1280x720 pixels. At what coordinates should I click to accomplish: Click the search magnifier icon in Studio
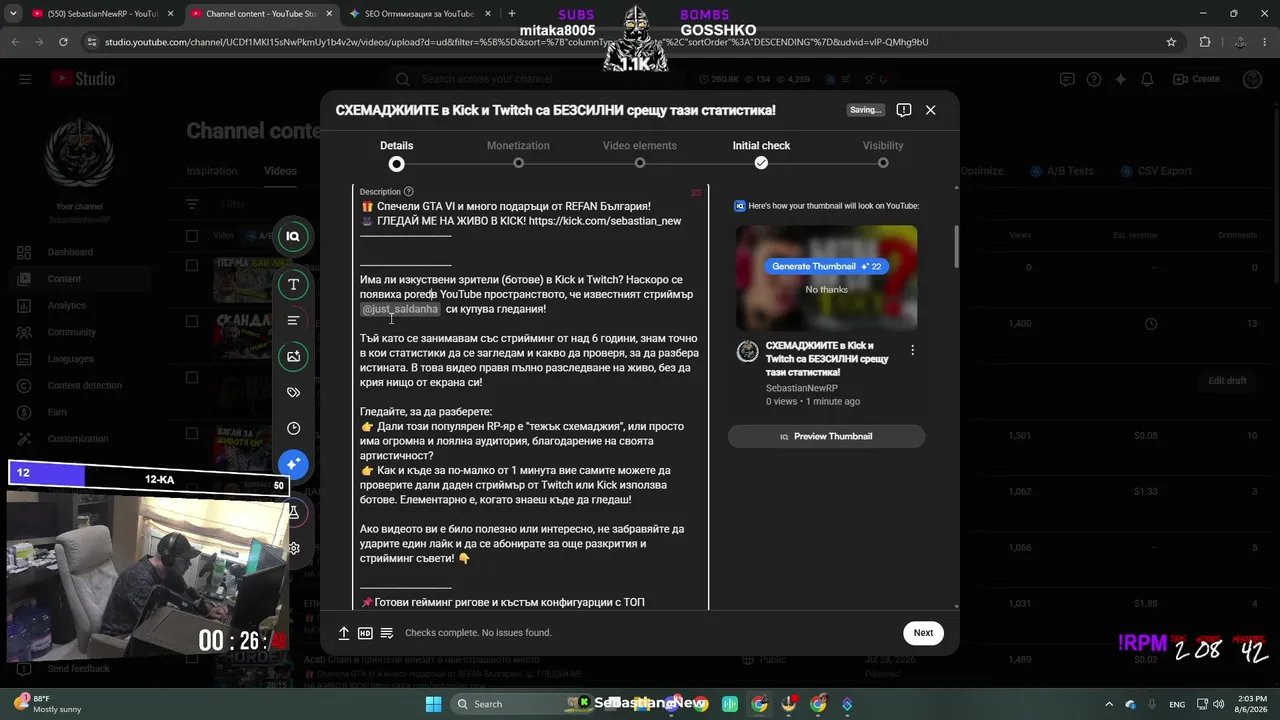coord(402,79)
